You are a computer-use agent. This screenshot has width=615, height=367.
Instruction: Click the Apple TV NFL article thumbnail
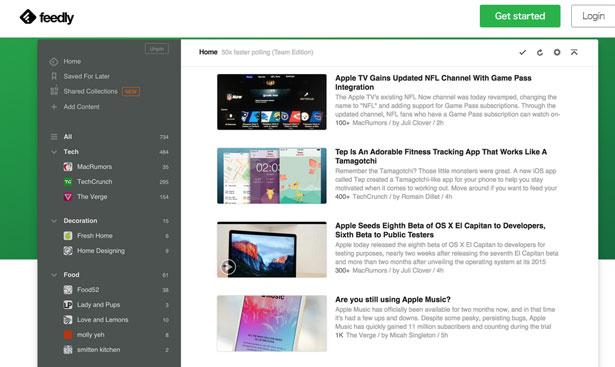[x=272, y=102]
